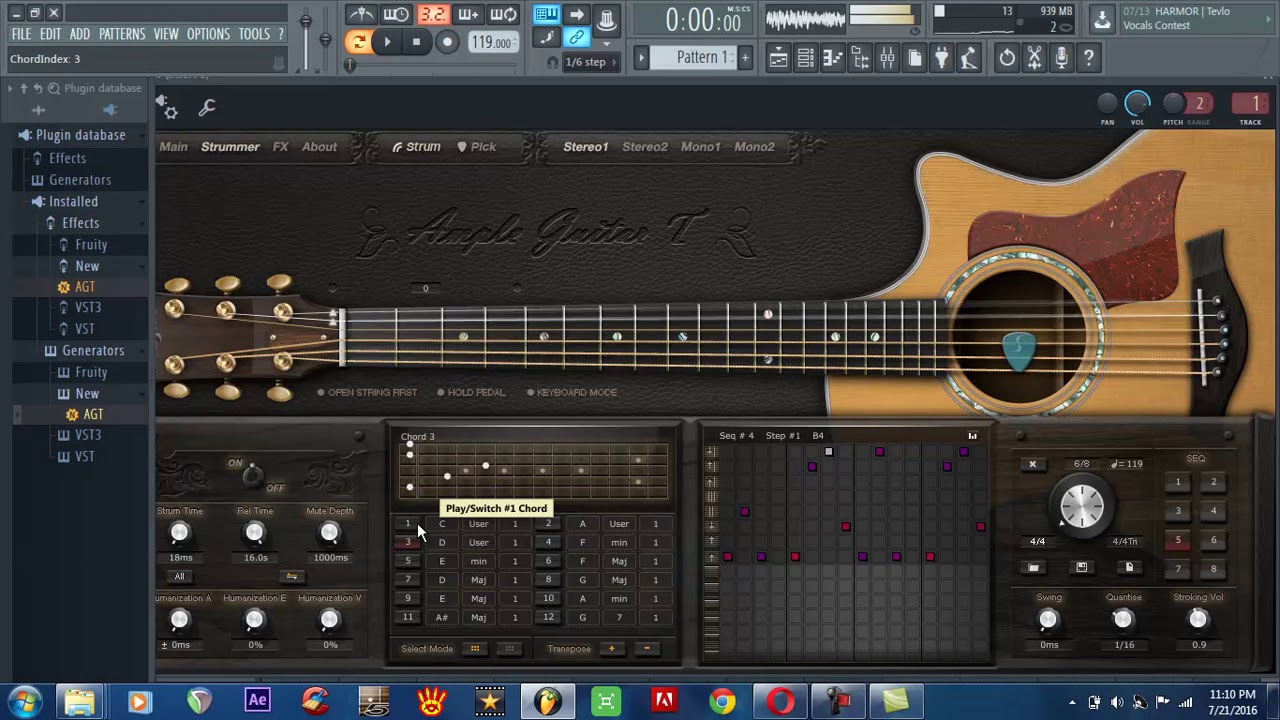The image size is (1280, 720).
Task: Open the OPTIONS menu
Action: click(x=208, y=34)
